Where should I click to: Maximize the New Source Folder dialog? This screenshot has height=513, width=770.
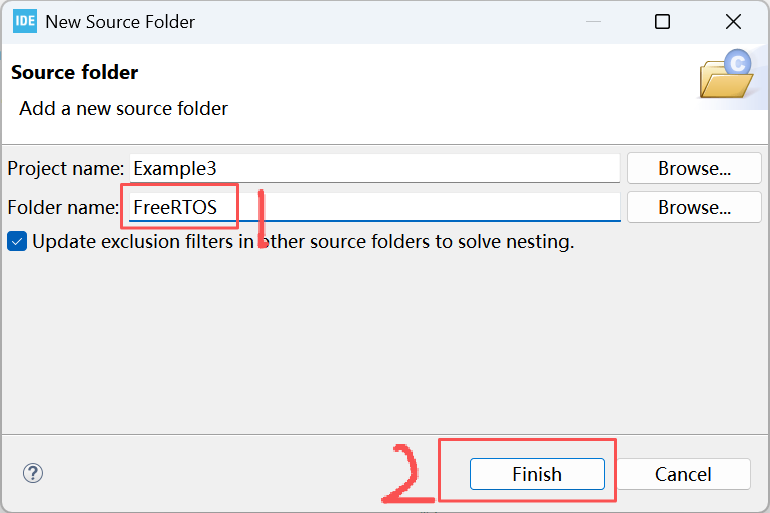(662, 22)
